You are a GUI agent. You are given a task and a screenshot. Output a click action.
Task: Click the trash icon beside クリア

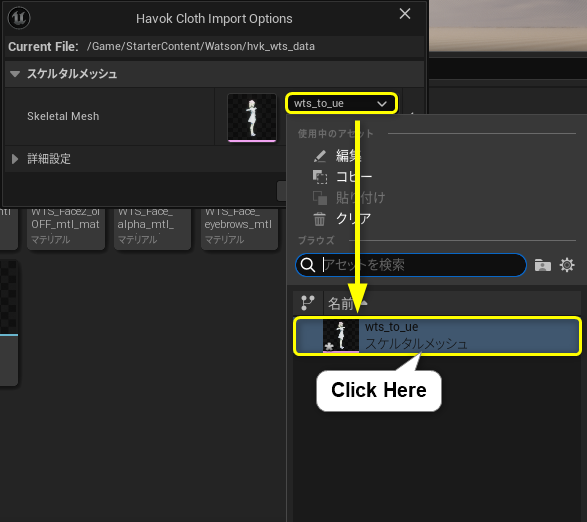point(319,219)
